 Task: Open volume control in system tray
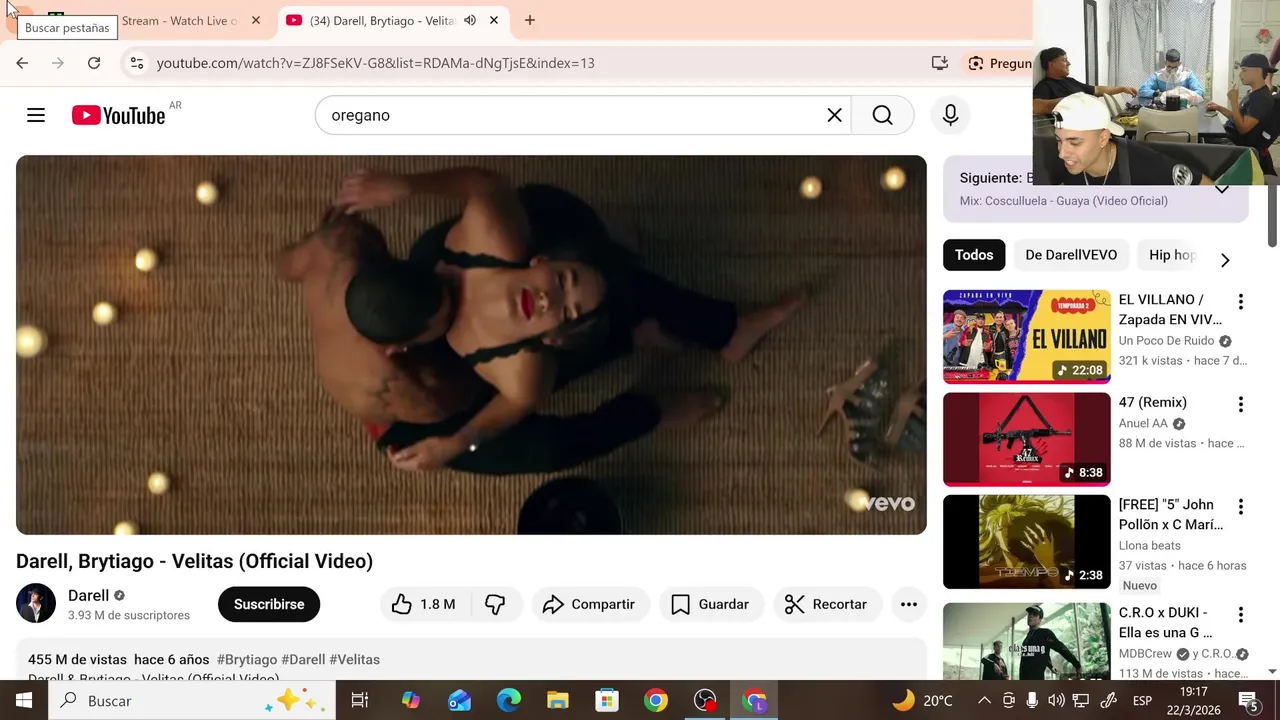pyautogui.click(x=1056, y=701)
